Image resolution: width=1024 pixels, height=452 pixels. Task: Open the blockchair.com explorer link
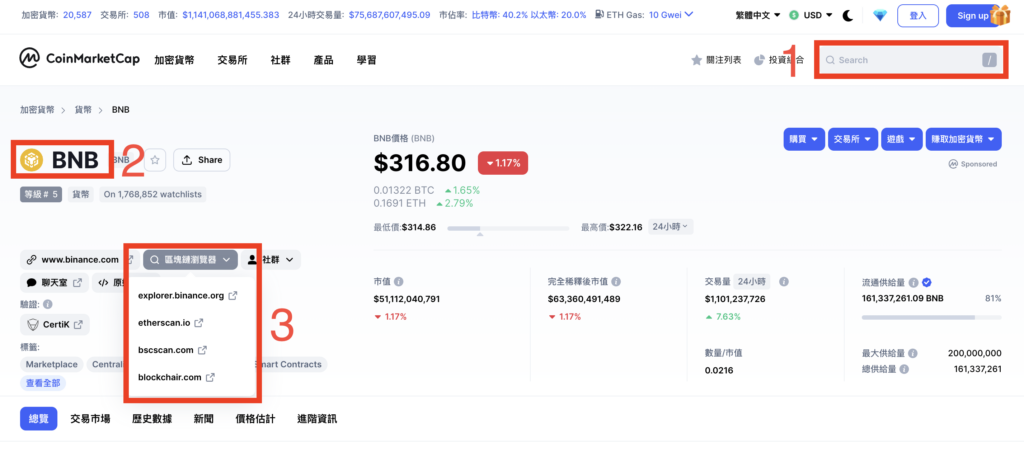170,378
